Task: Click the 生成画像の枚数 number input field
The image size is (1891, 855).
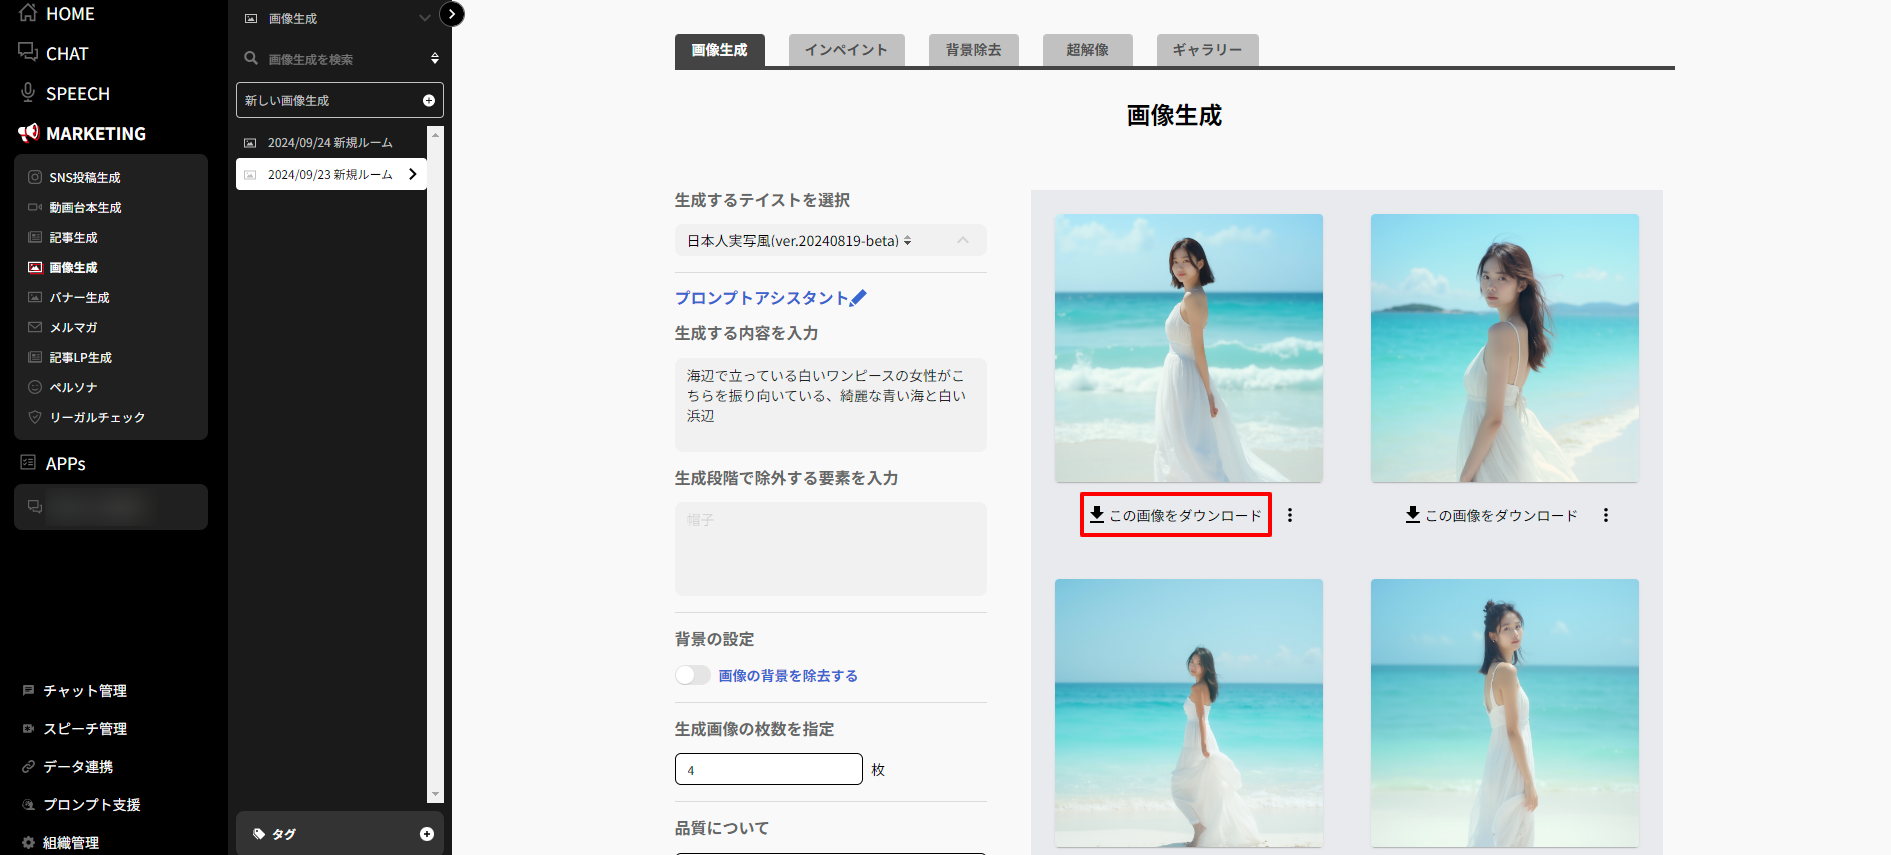Action: tap(768, 770)
